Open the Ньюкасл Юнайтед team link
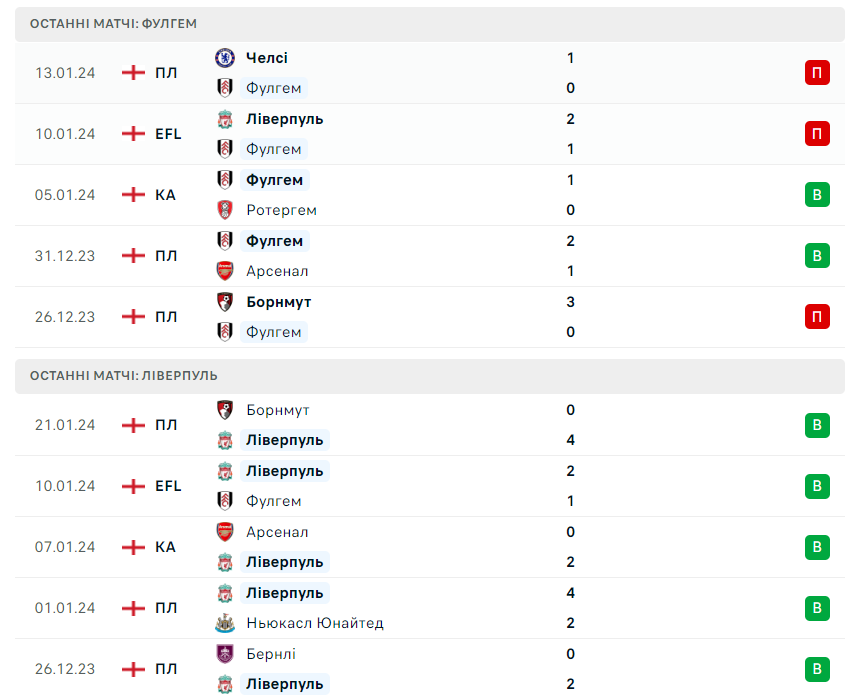The width and height of the screenshot is (859, 699). pos(315,623)
